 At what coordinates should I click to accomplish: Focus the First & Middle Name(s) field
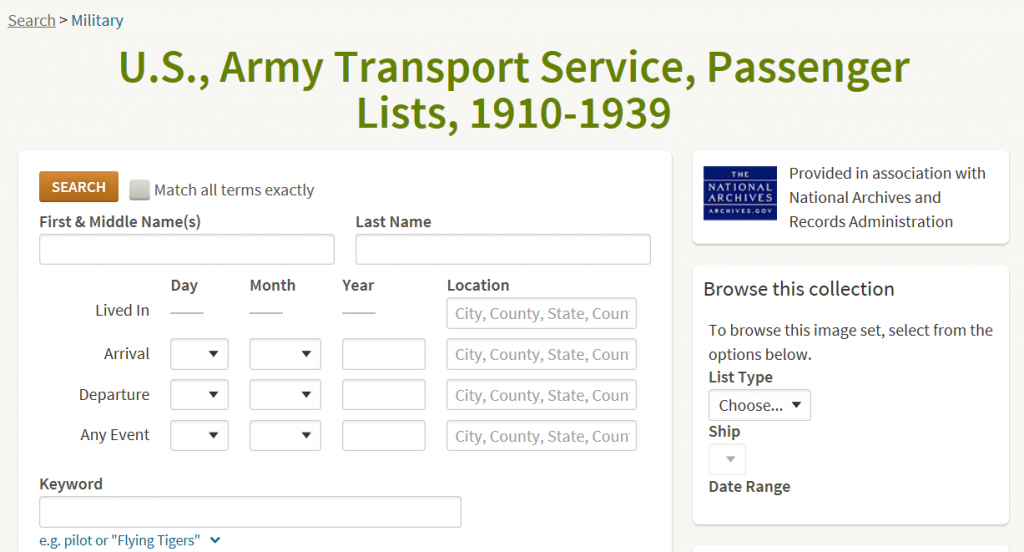coord(187,250)
